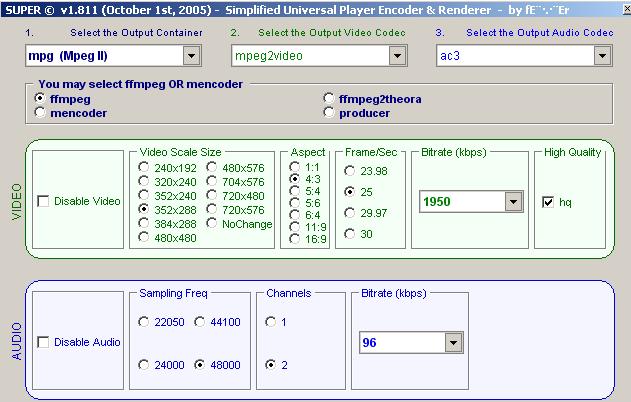Pick 22050 audio sampling frequency
631x402 pixels.
pos(143,322)
